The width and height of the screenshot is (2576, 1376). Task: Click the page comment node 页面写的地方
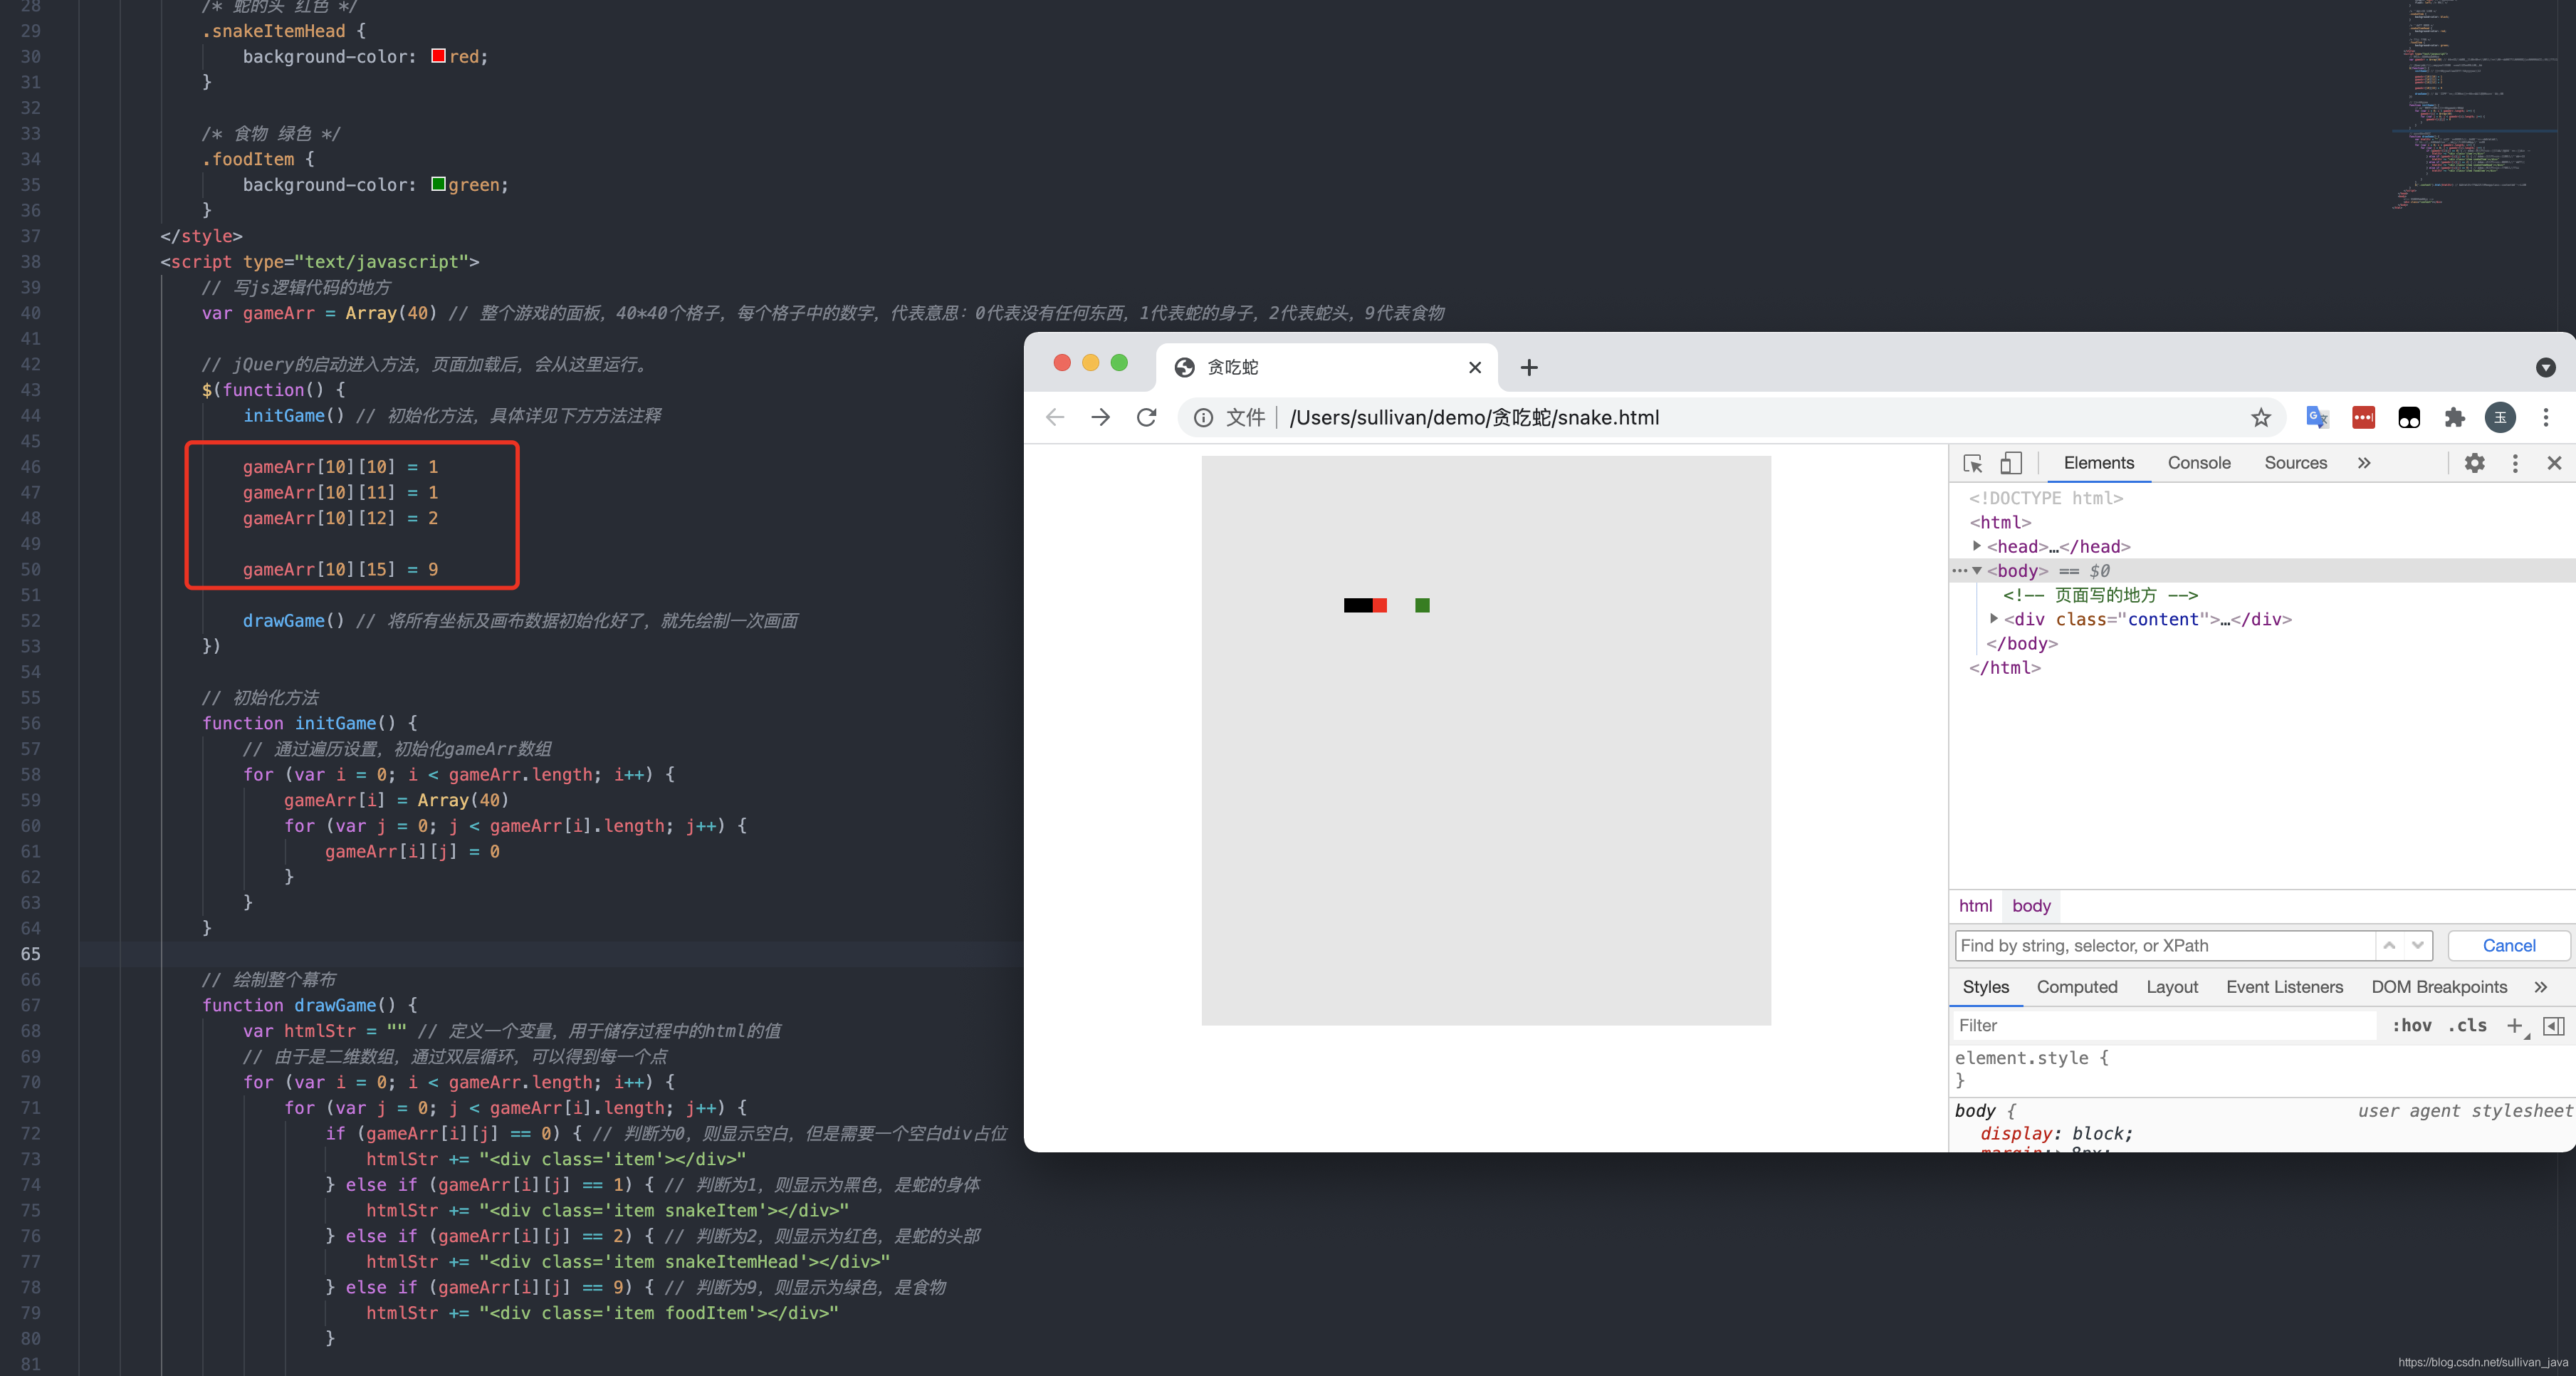pos(2100,595)
